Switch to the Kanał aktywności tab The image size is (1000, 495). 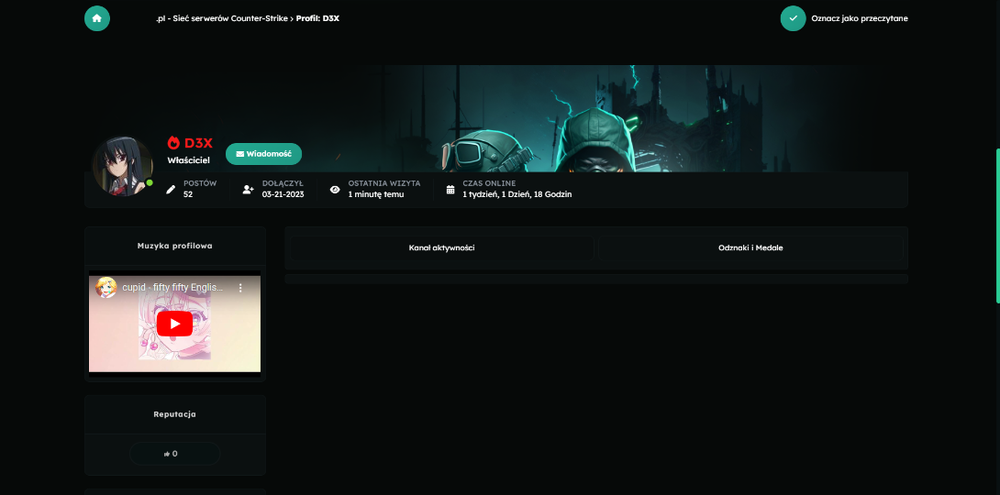point(441,248)
